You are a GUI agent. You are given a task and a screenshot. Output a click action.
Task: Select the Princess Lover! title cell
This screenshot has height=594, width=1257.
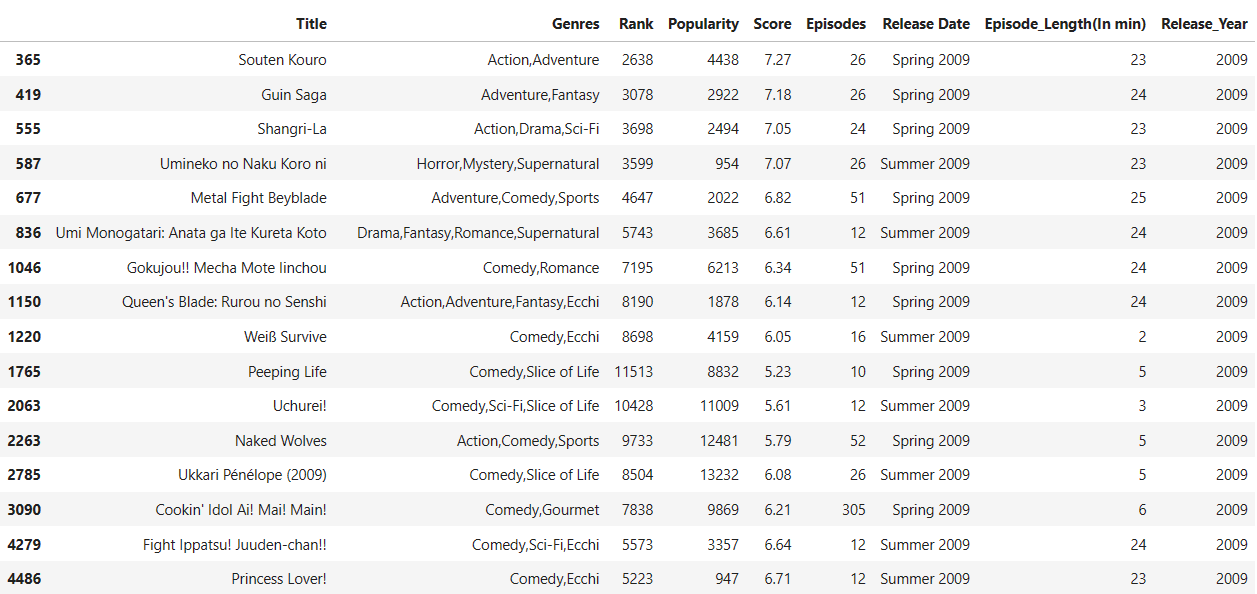click(278, 579)
